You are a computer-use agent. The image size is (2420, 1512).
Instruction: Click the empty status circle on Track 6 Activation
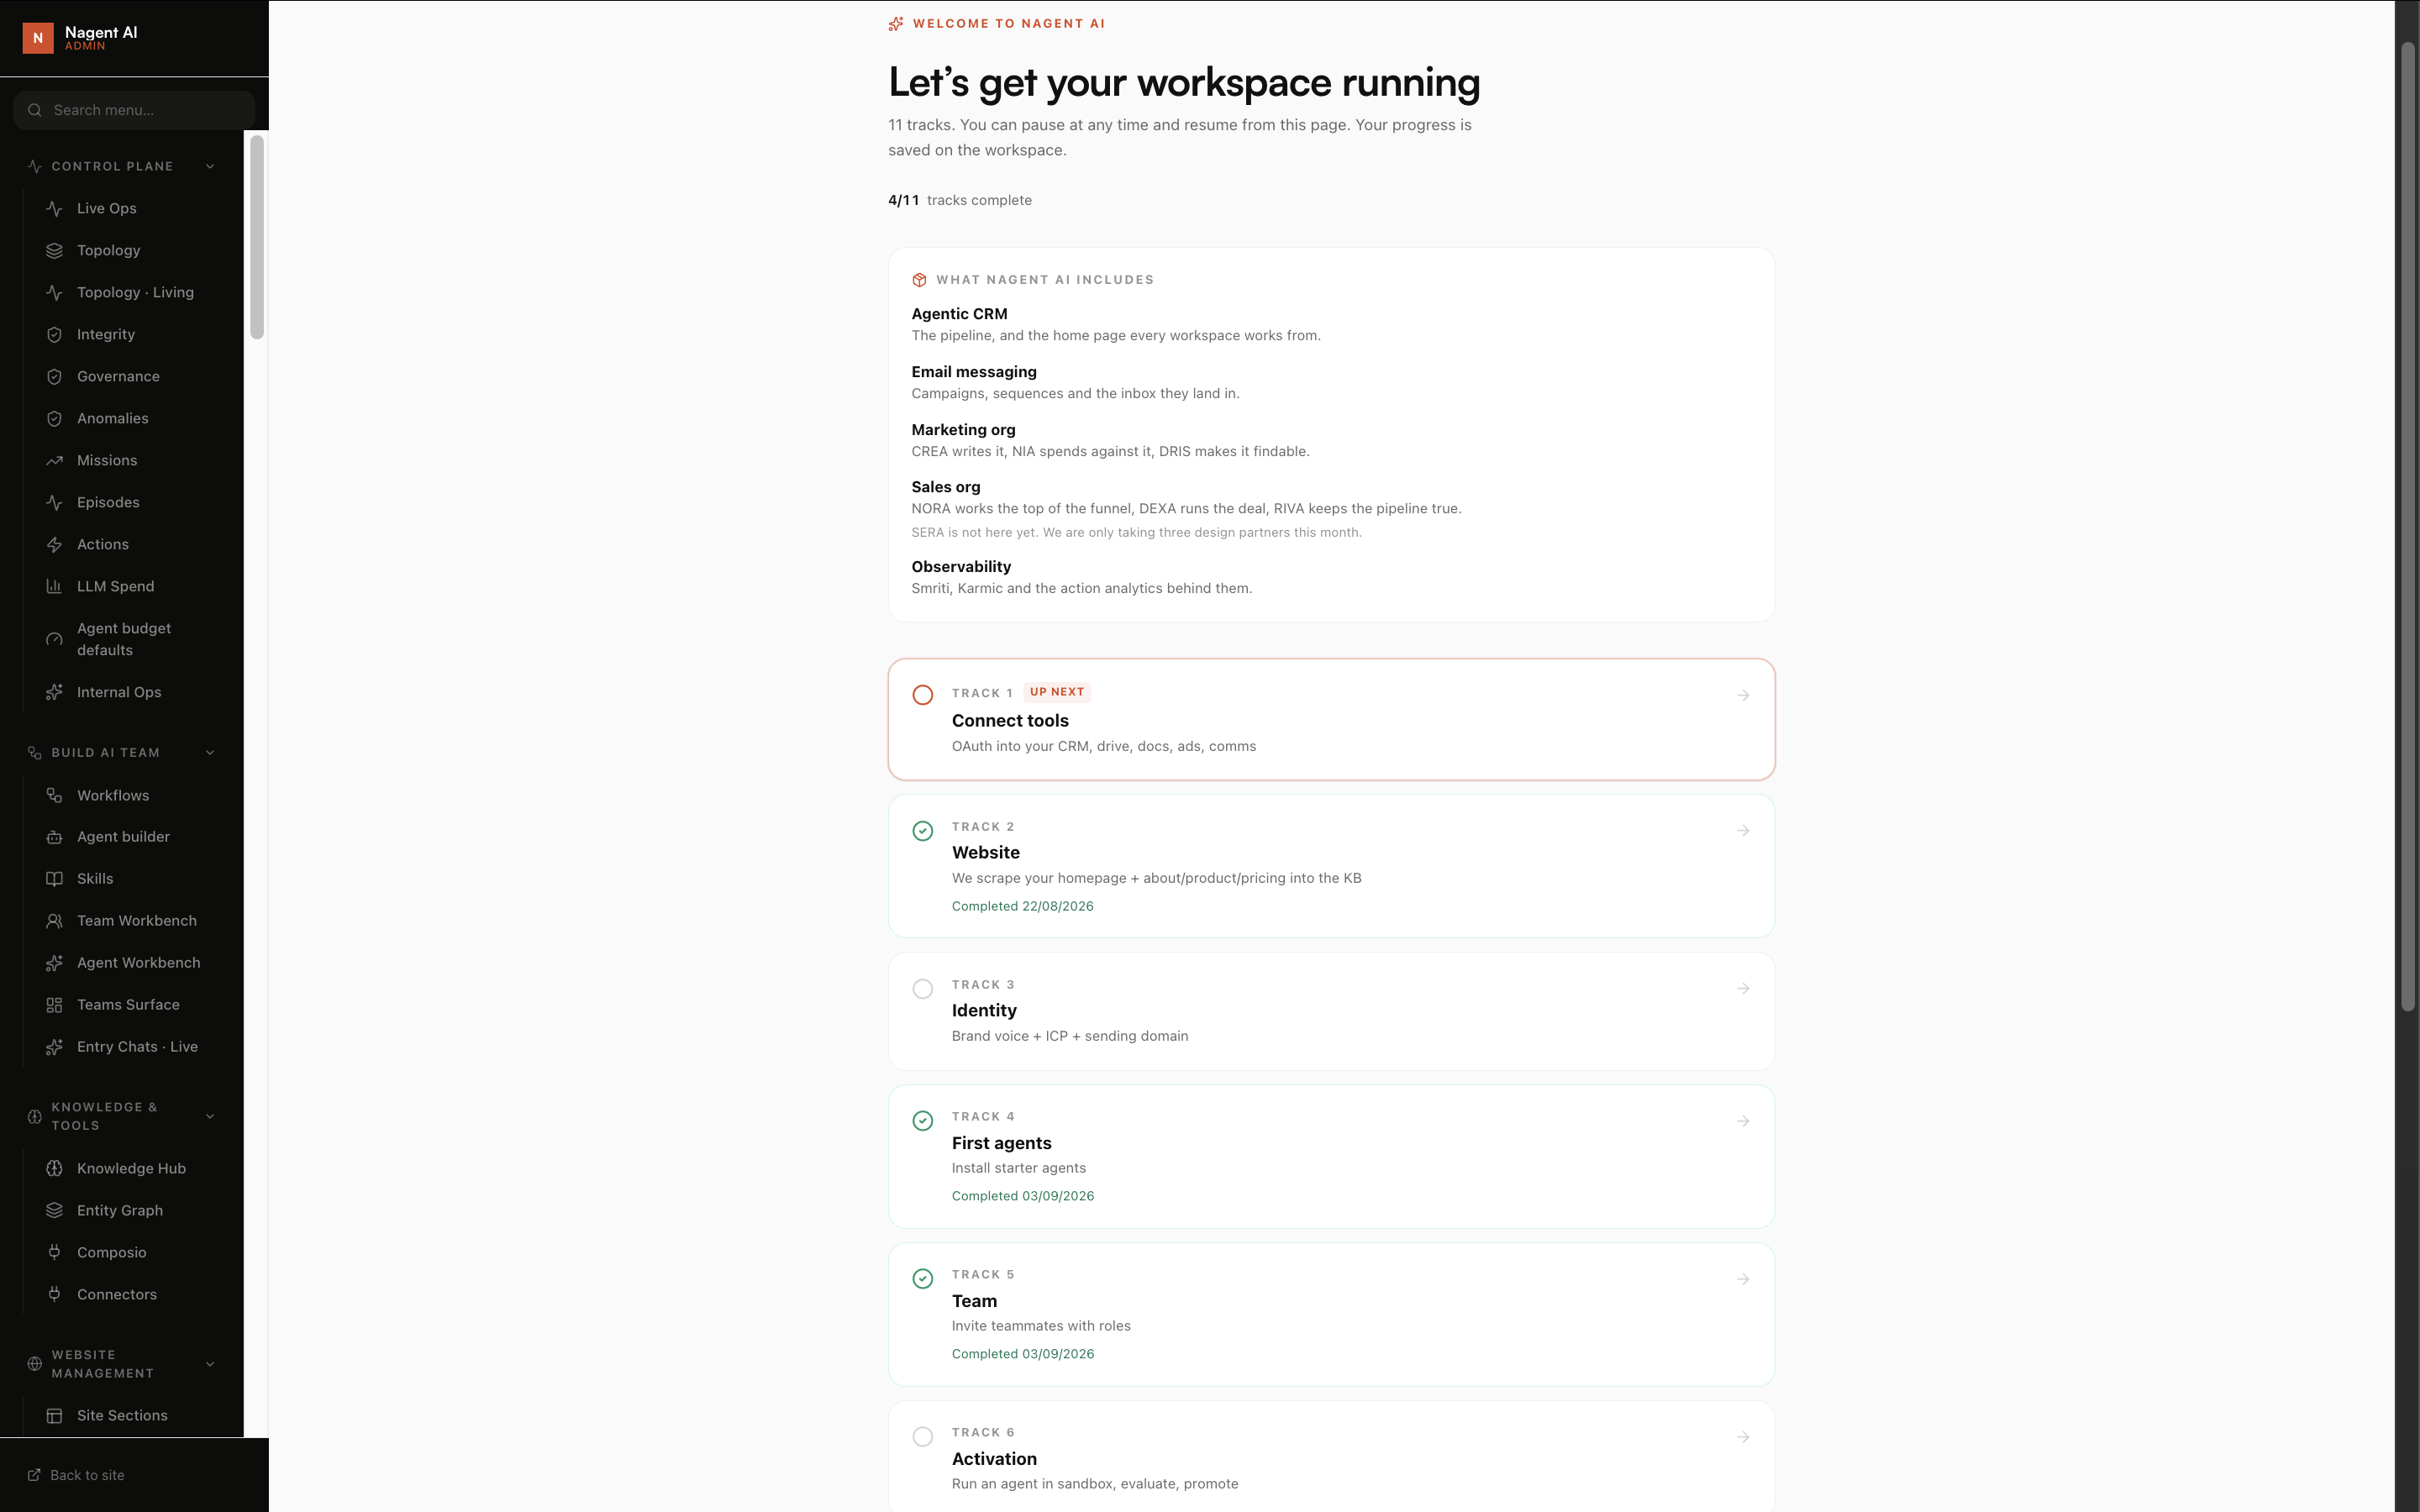pyautogui.click(x=923, y=1437)
